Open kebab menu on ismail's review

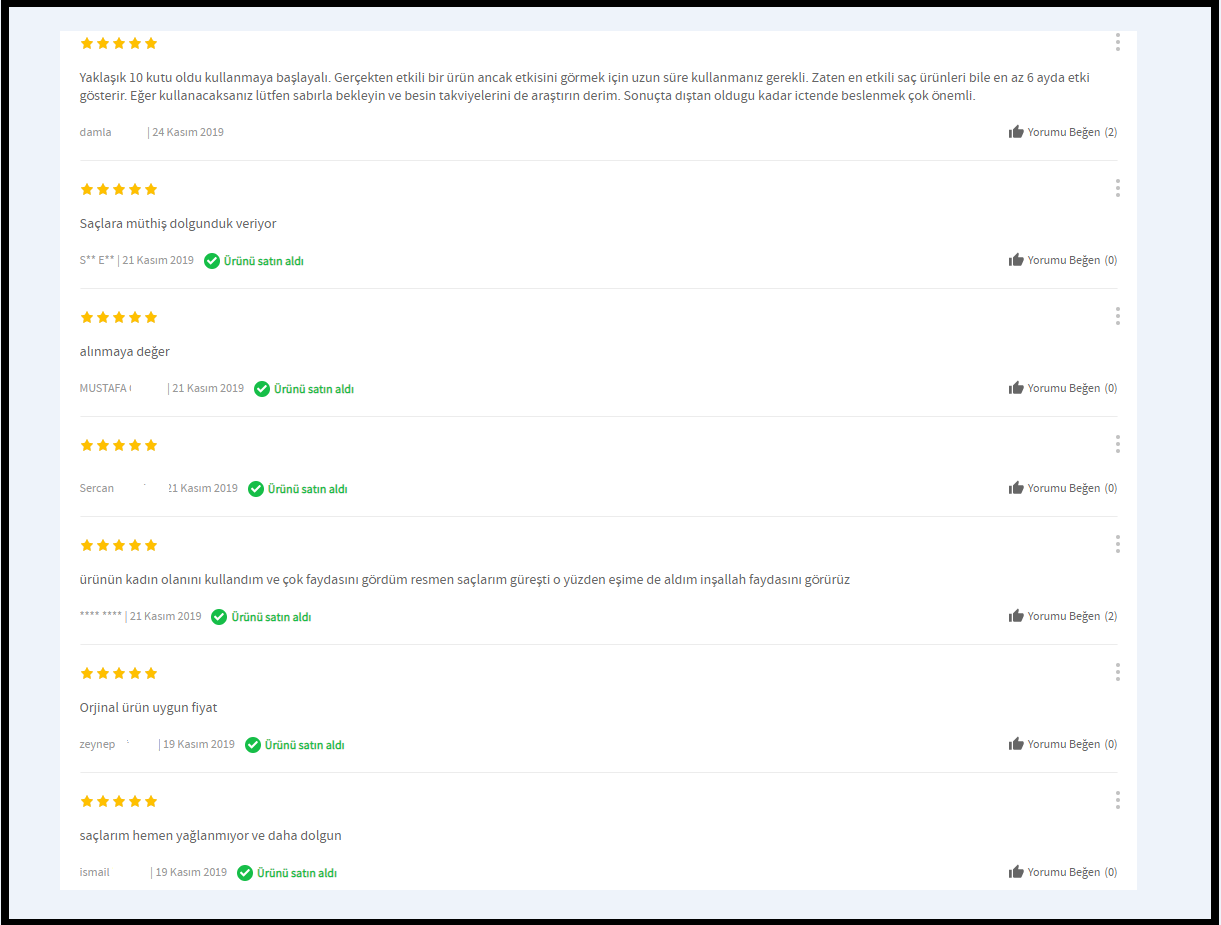1117,800
